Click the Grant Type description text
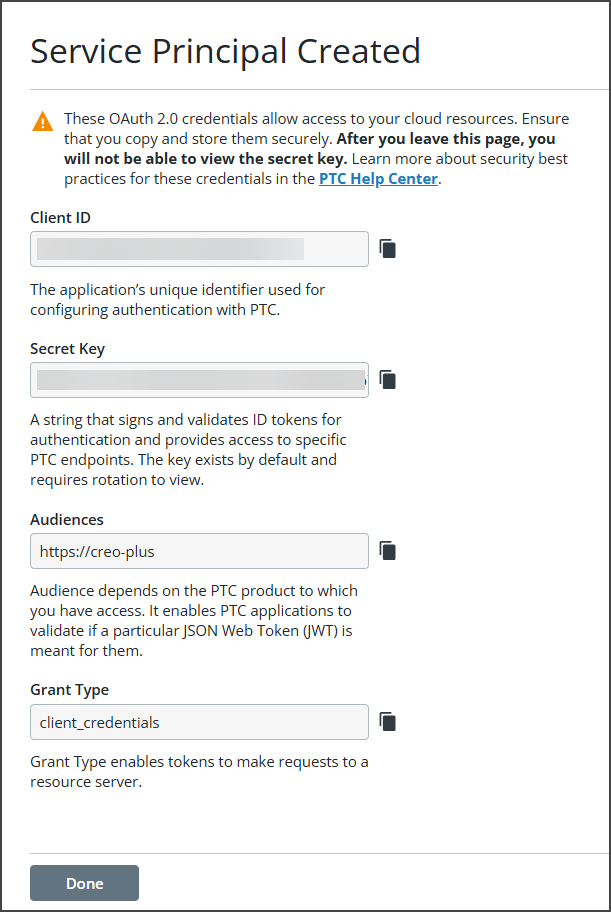 [199, 771]
